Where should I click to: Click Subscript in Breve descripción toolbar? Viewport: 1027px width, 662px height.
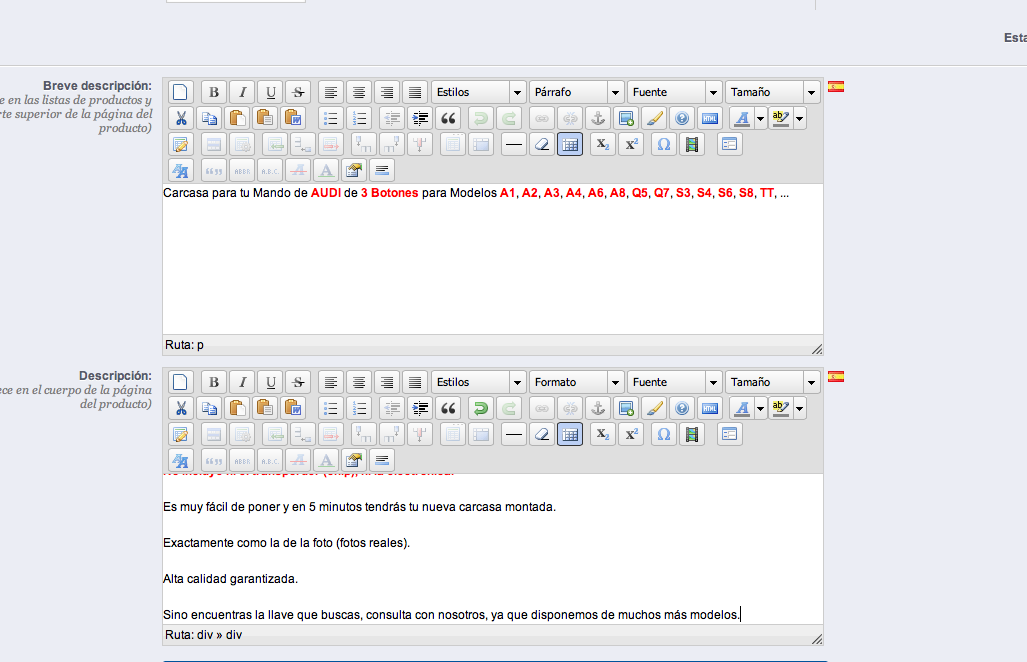[x=602, y=145]
